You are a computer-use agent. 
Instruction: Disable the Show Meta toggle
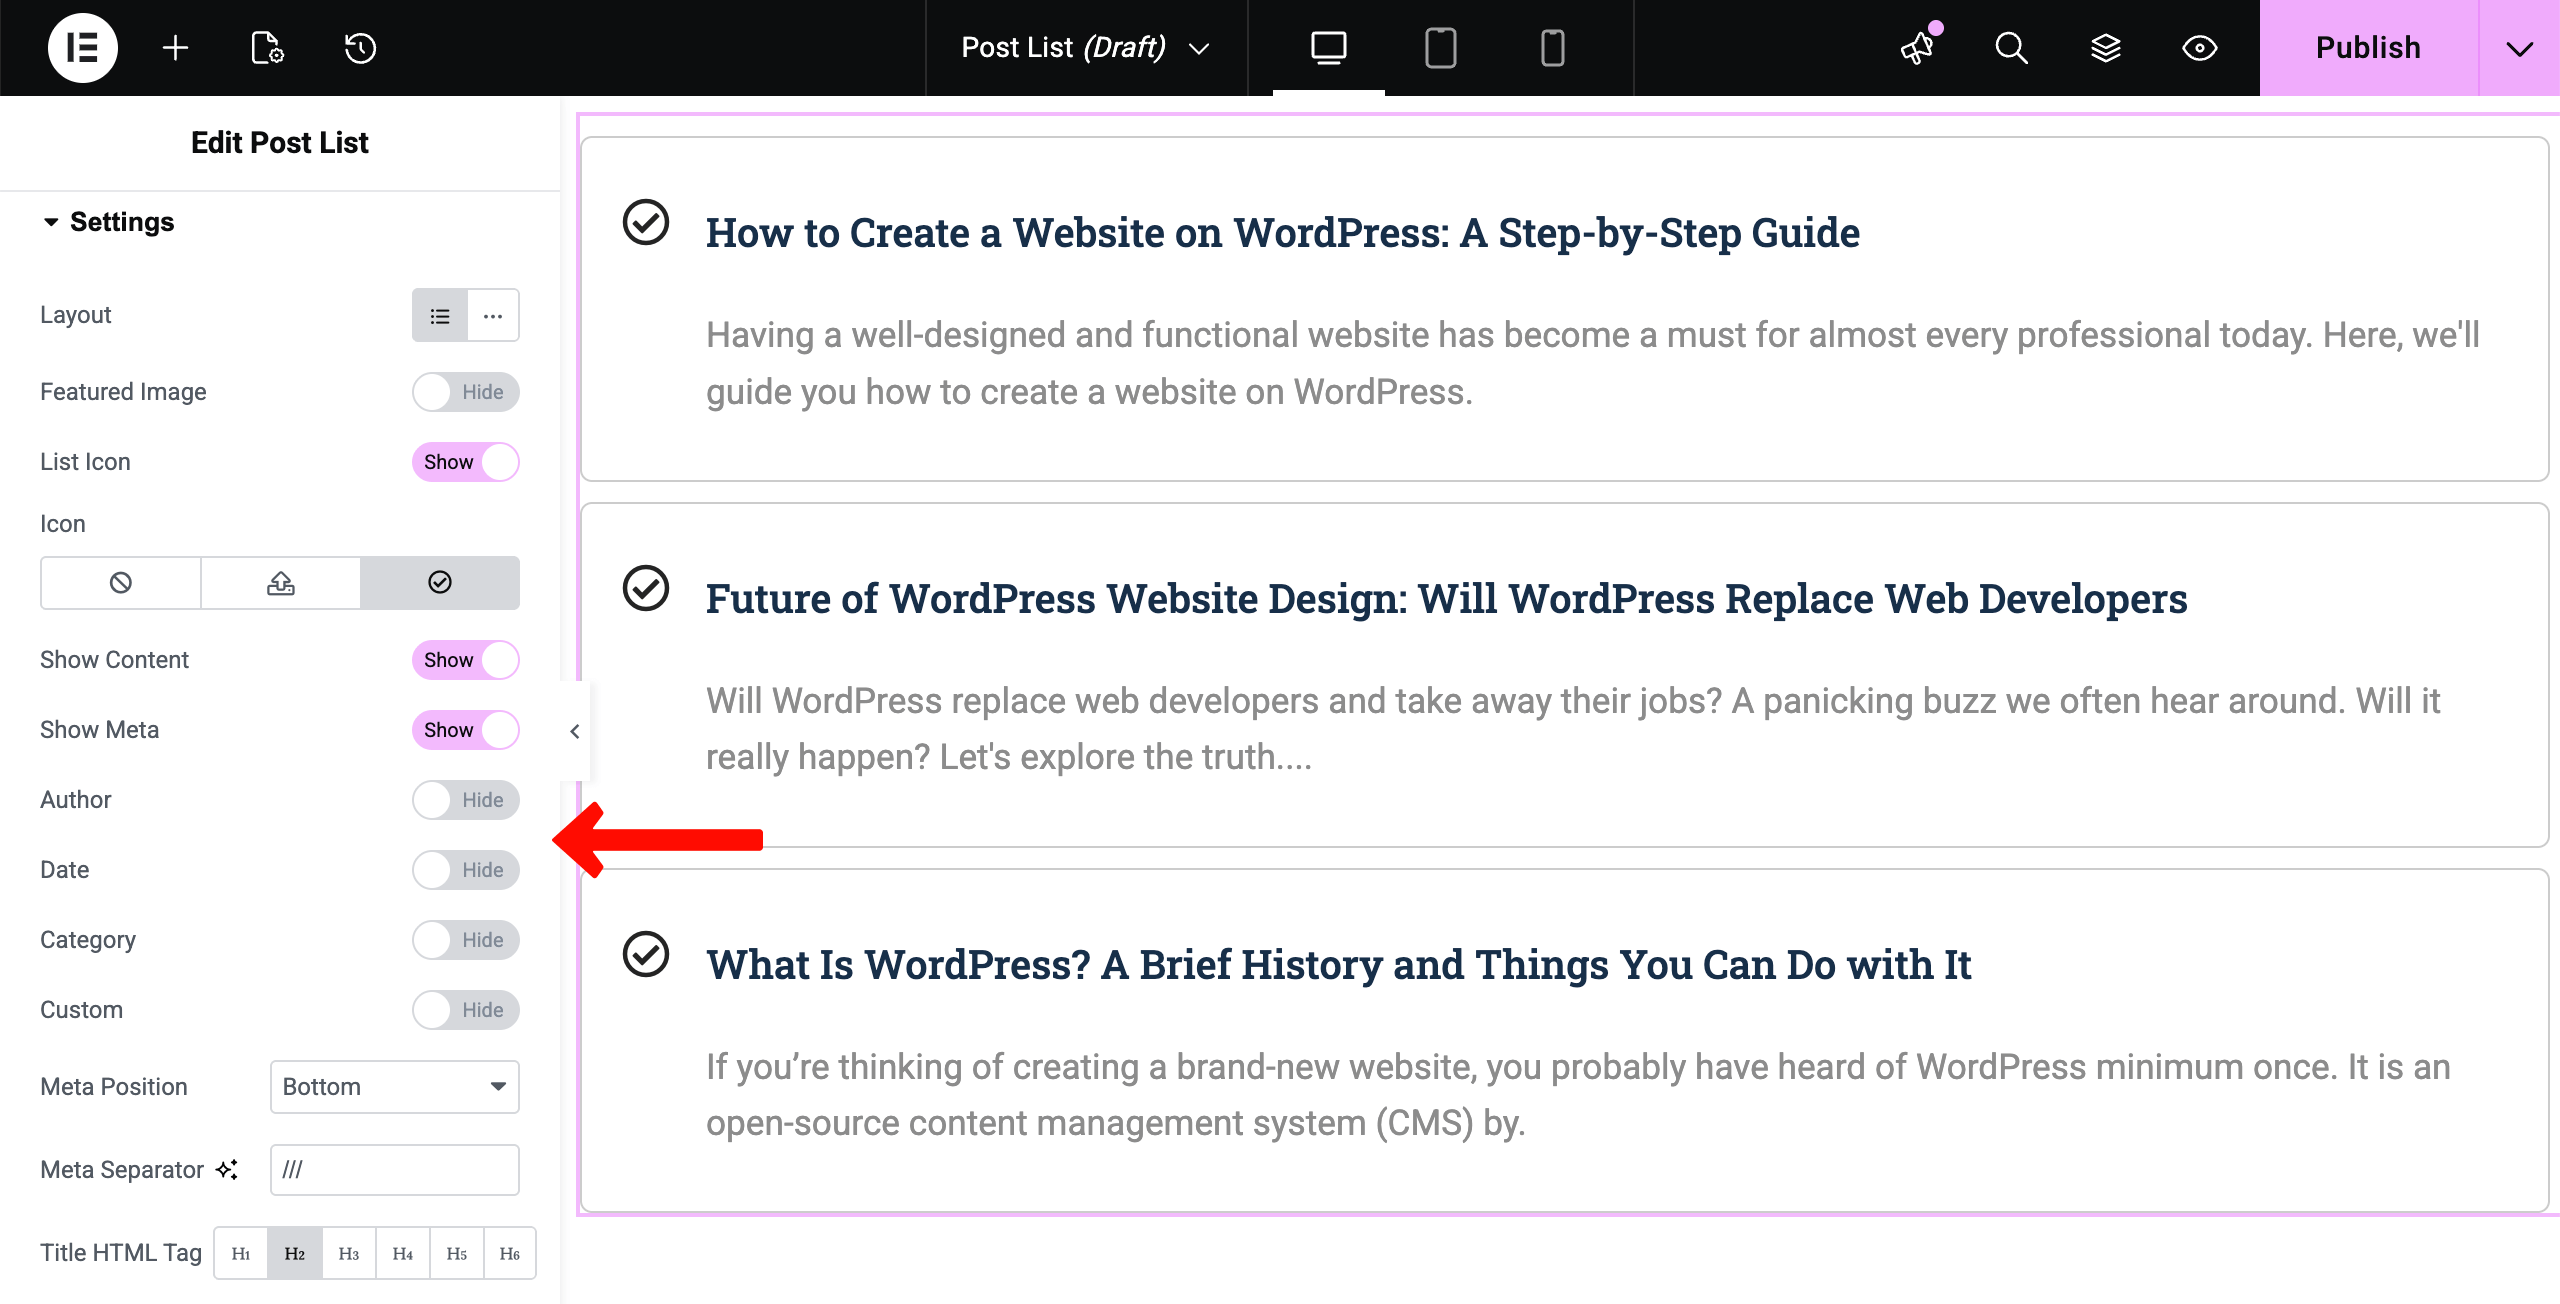coord(465,730)
